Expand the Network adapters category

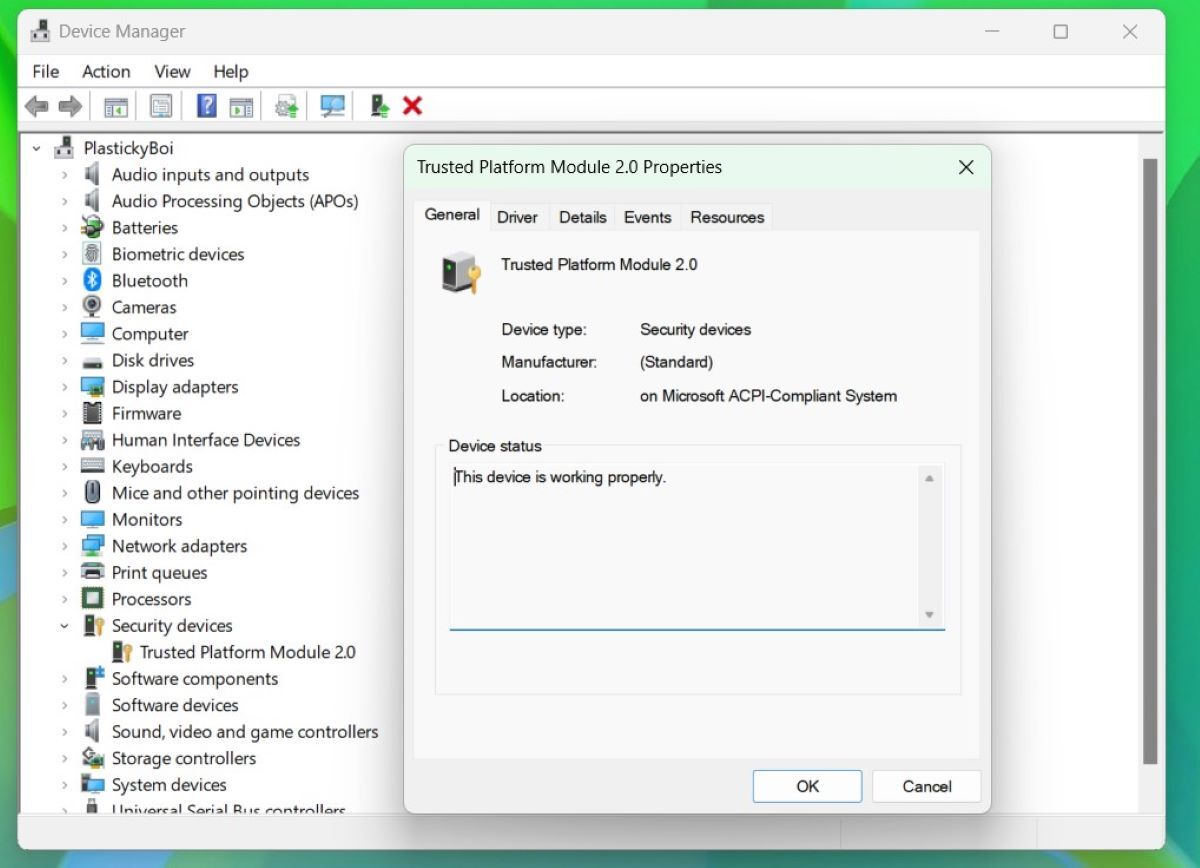(x=65, y=546)
